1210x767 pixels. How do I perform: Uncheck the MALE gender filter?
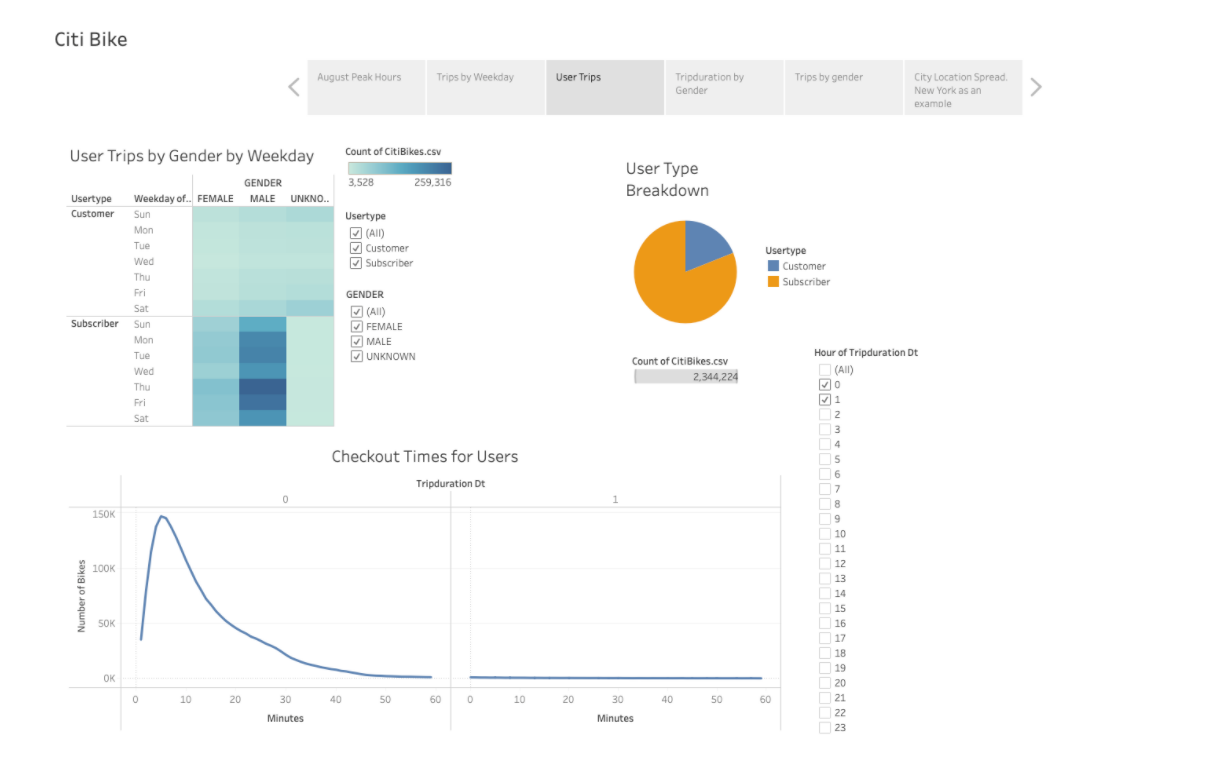tap(356, 341)
